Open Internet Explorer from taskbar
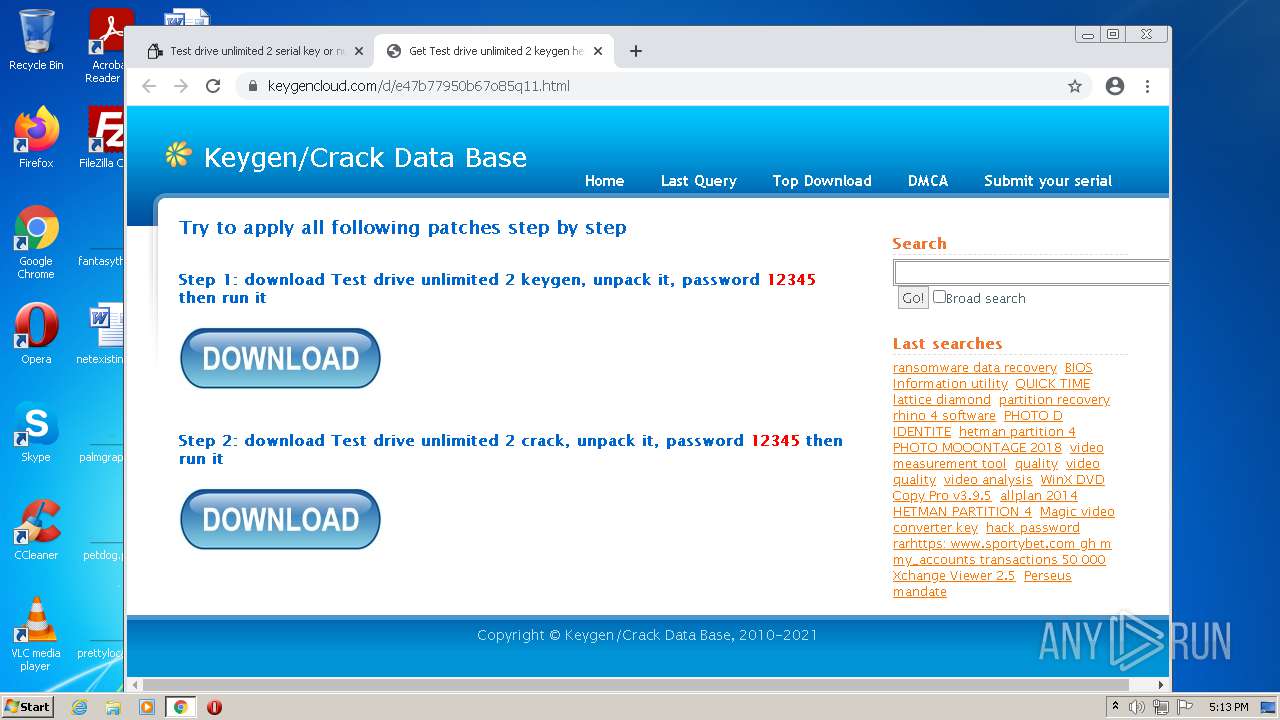1280x720 pixels. point(79,707)
